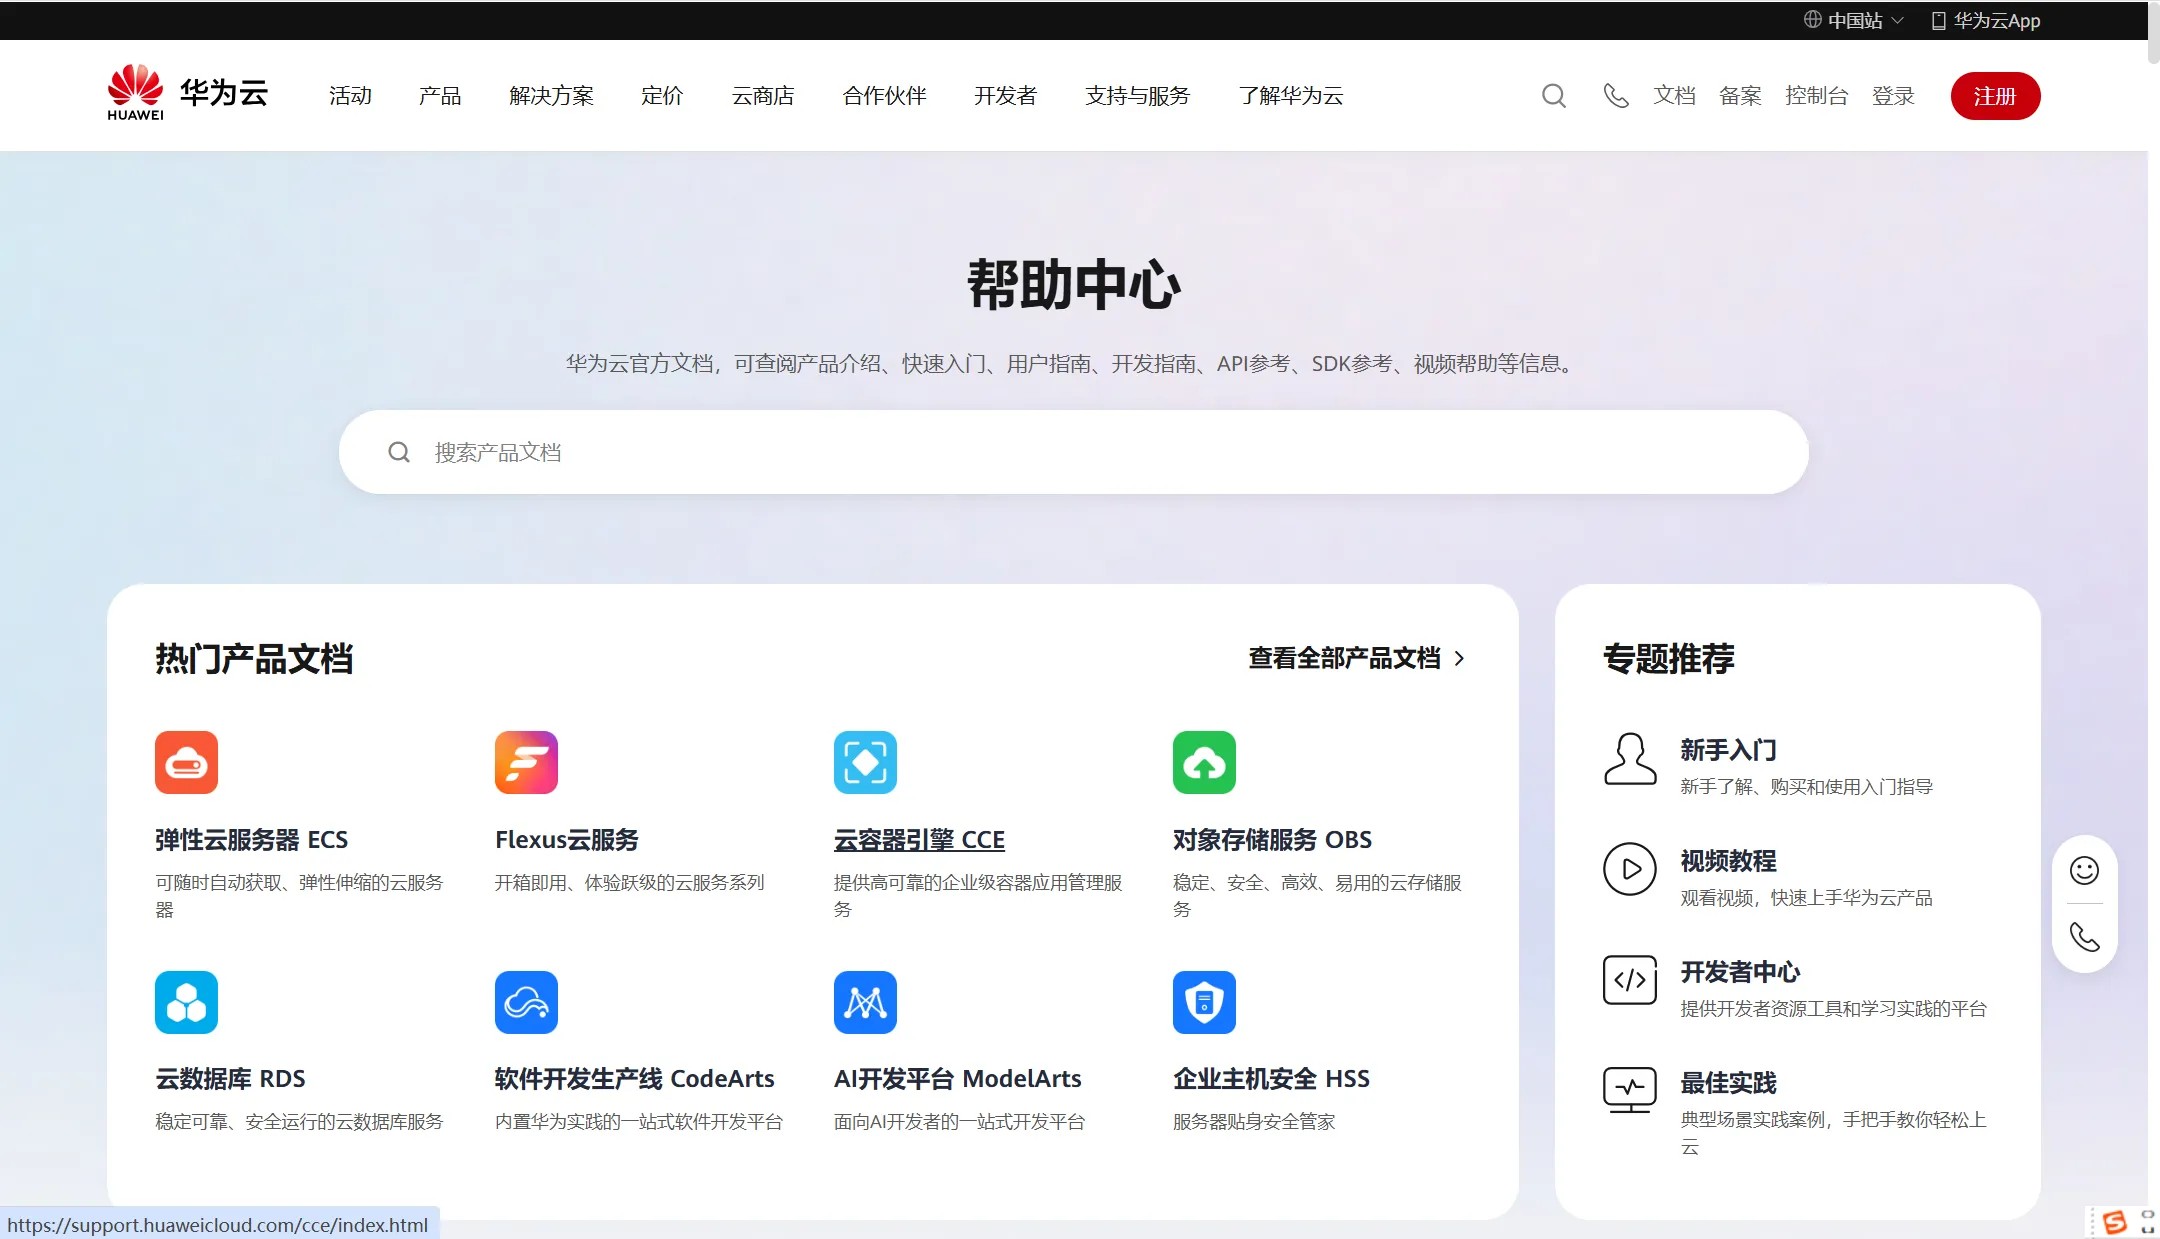The width and height of the screenshot is (2160, 1239).
Task: Open the 支持与服务 menu item
Action: click(x=1137, y=96)
